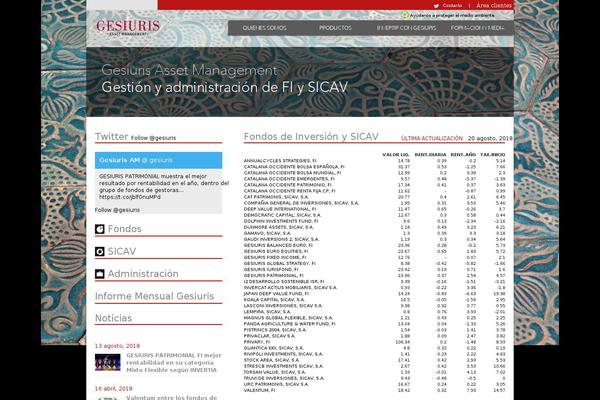The width and height of the screenshot is (600, 400).
Task: Click the 13 agosto news thumbnail
Action: pyautogui.click(x=108, y=362)
